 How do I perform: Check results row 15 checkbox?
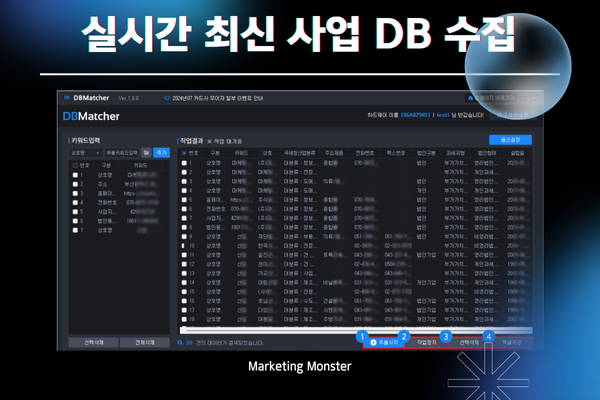pyautogui.click(x=184, y=292)
